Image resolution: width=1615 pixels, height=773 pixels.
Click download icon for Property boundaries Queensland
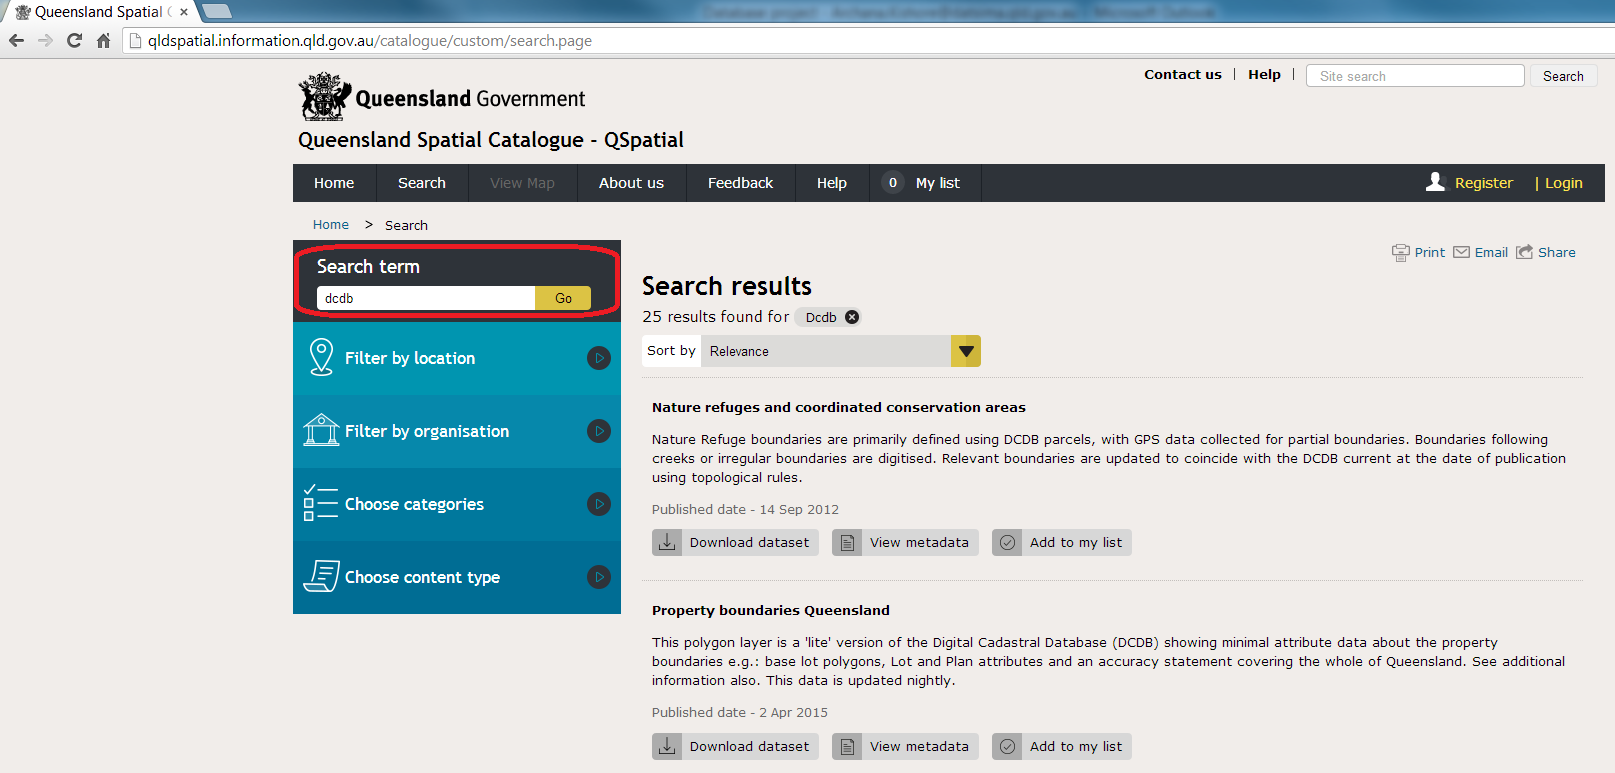(667, 746)
